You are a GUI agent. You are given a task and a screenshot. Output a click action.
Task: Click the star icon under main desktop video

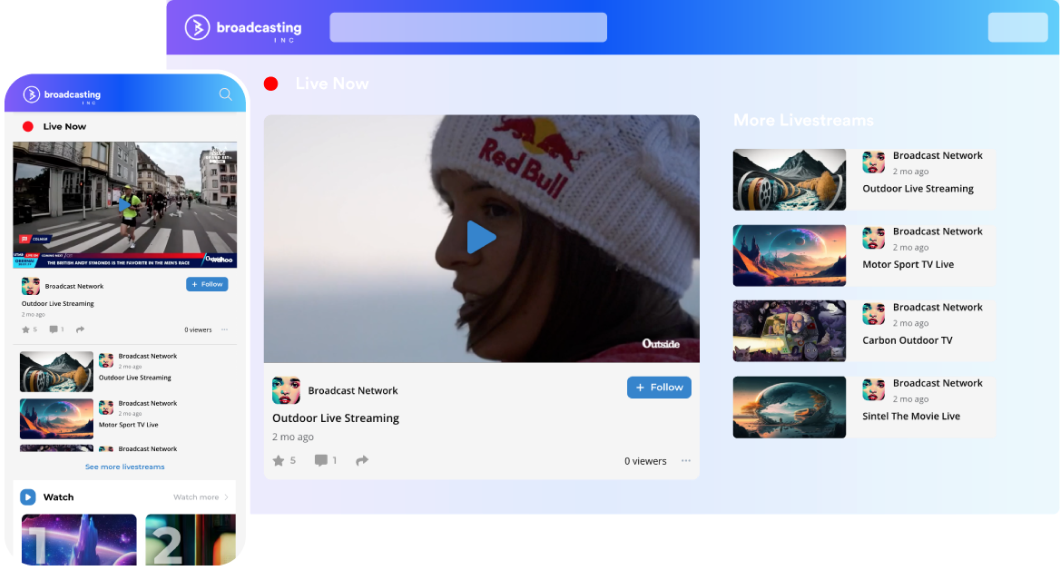point(278,460)
